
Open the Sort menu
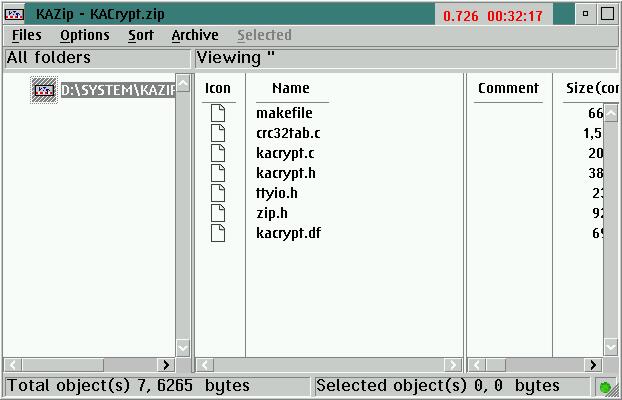[140, 35]
